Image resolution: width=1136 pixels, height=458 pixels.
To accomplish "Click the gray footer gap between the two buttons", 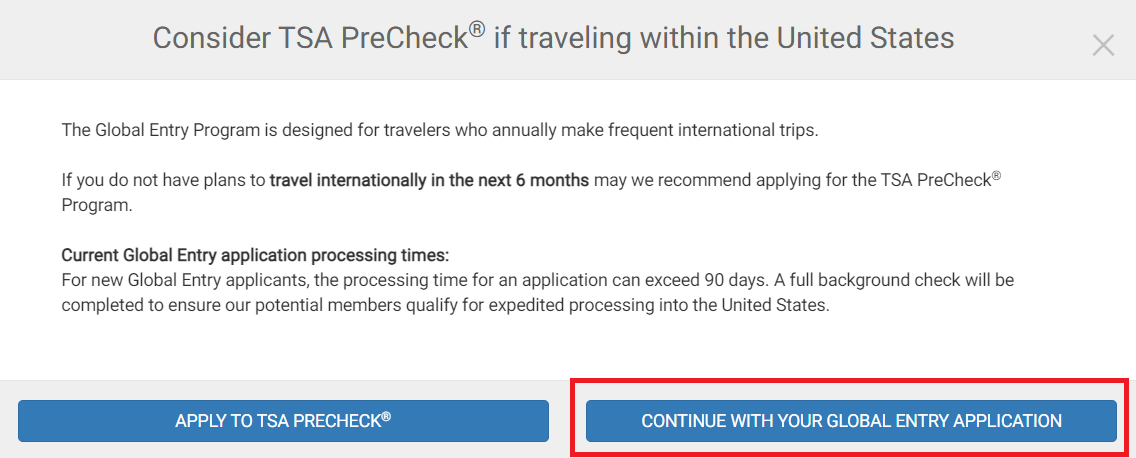I will (567, 420).
